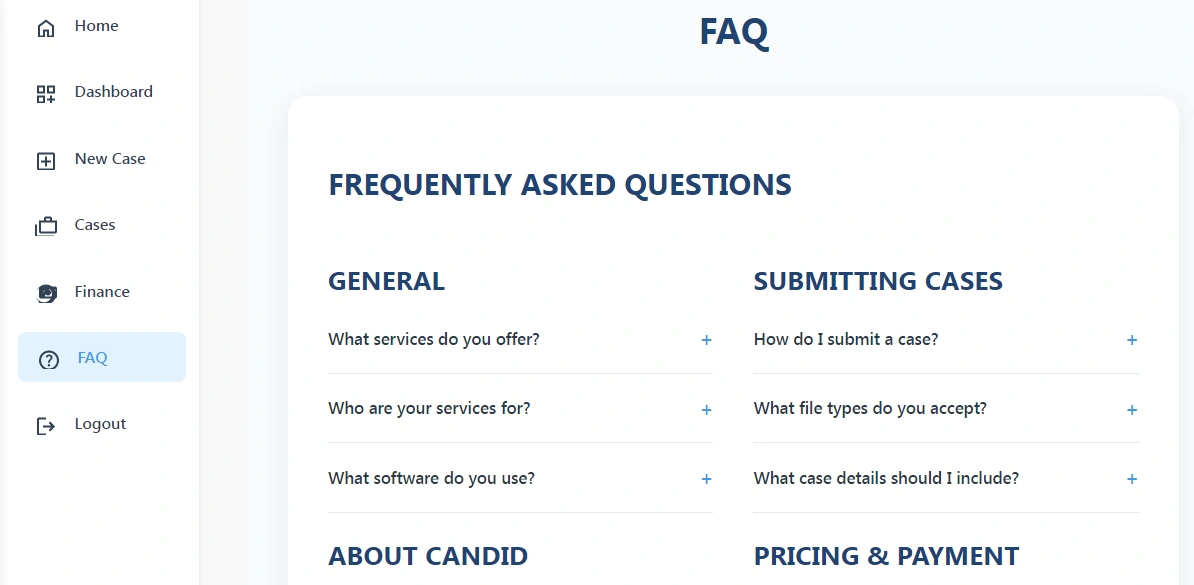
Task: Click the FAQ question mark icon
Action: [x=49, y=360]
